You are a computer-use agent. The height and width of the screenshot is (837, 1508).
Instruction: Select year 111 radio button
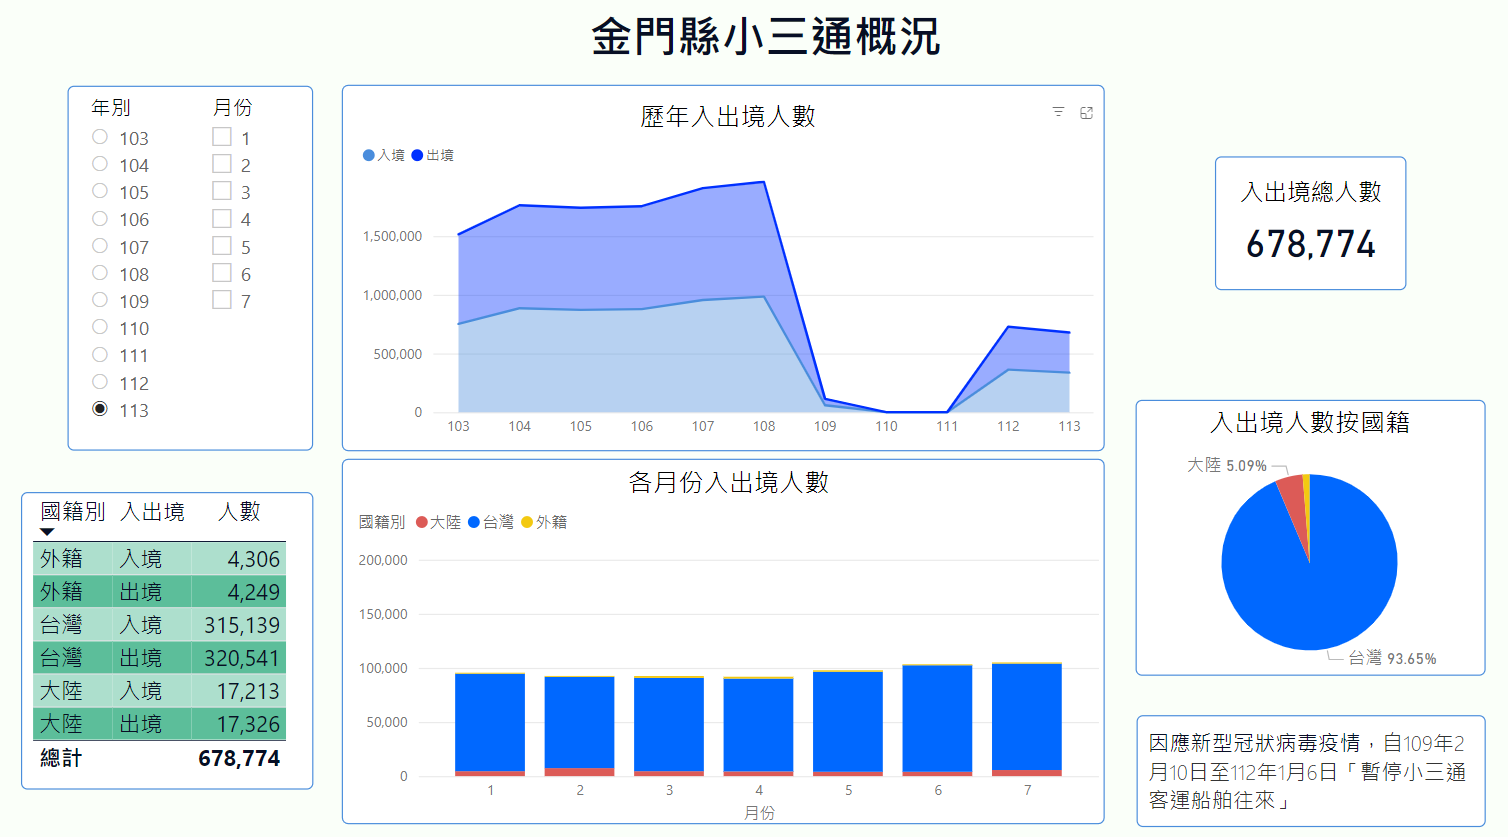click(x=100, y=354)
